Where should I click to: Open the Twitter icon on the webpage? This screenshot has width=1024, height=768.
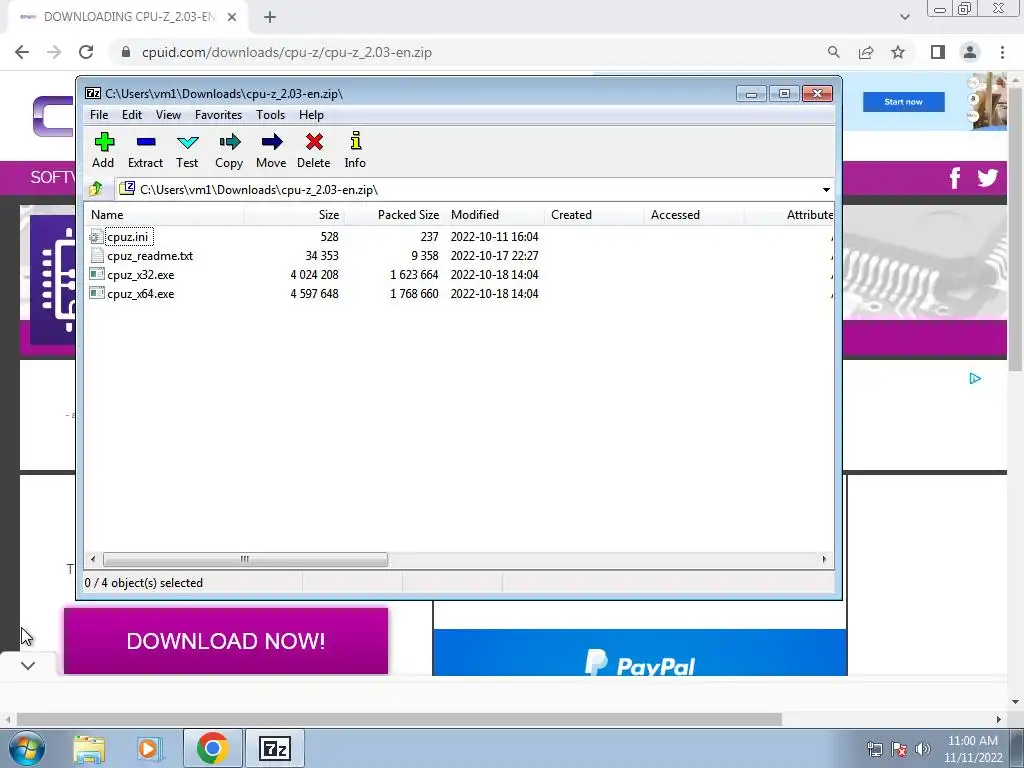(x=987, y=178)
